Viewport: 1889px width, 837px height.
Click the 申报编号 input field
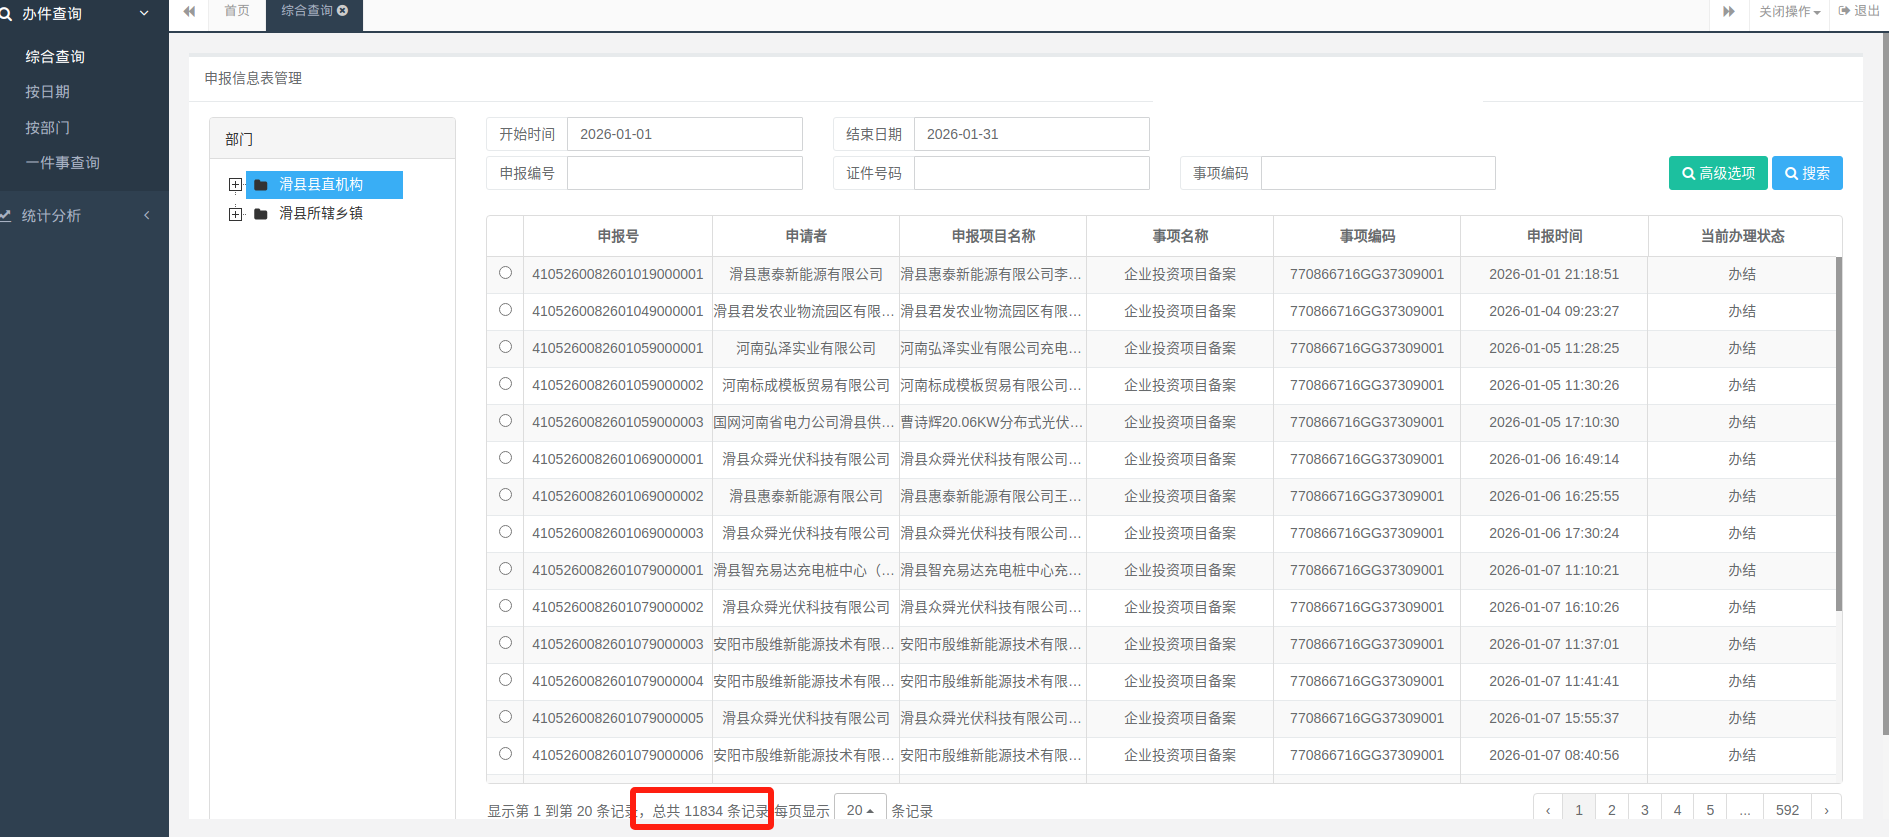pyautogui.click(x=684, y=173)
